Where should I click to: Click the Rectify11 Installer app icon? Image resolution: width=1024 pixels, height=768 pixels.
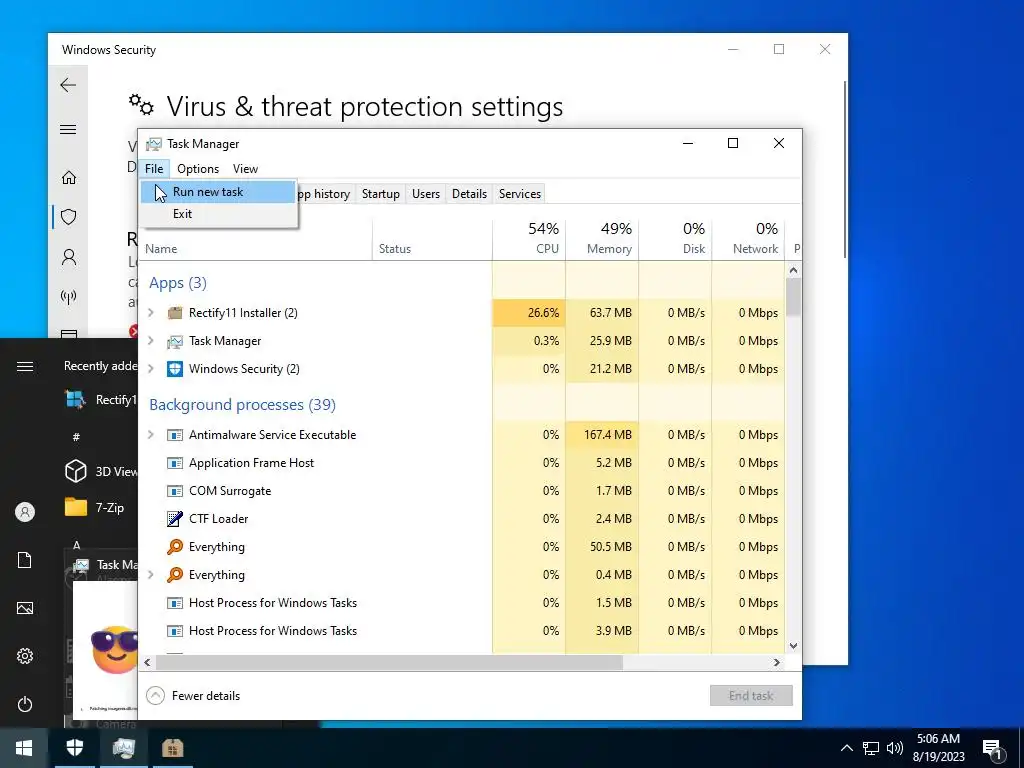pyautogui.click(x=174, y=313)
